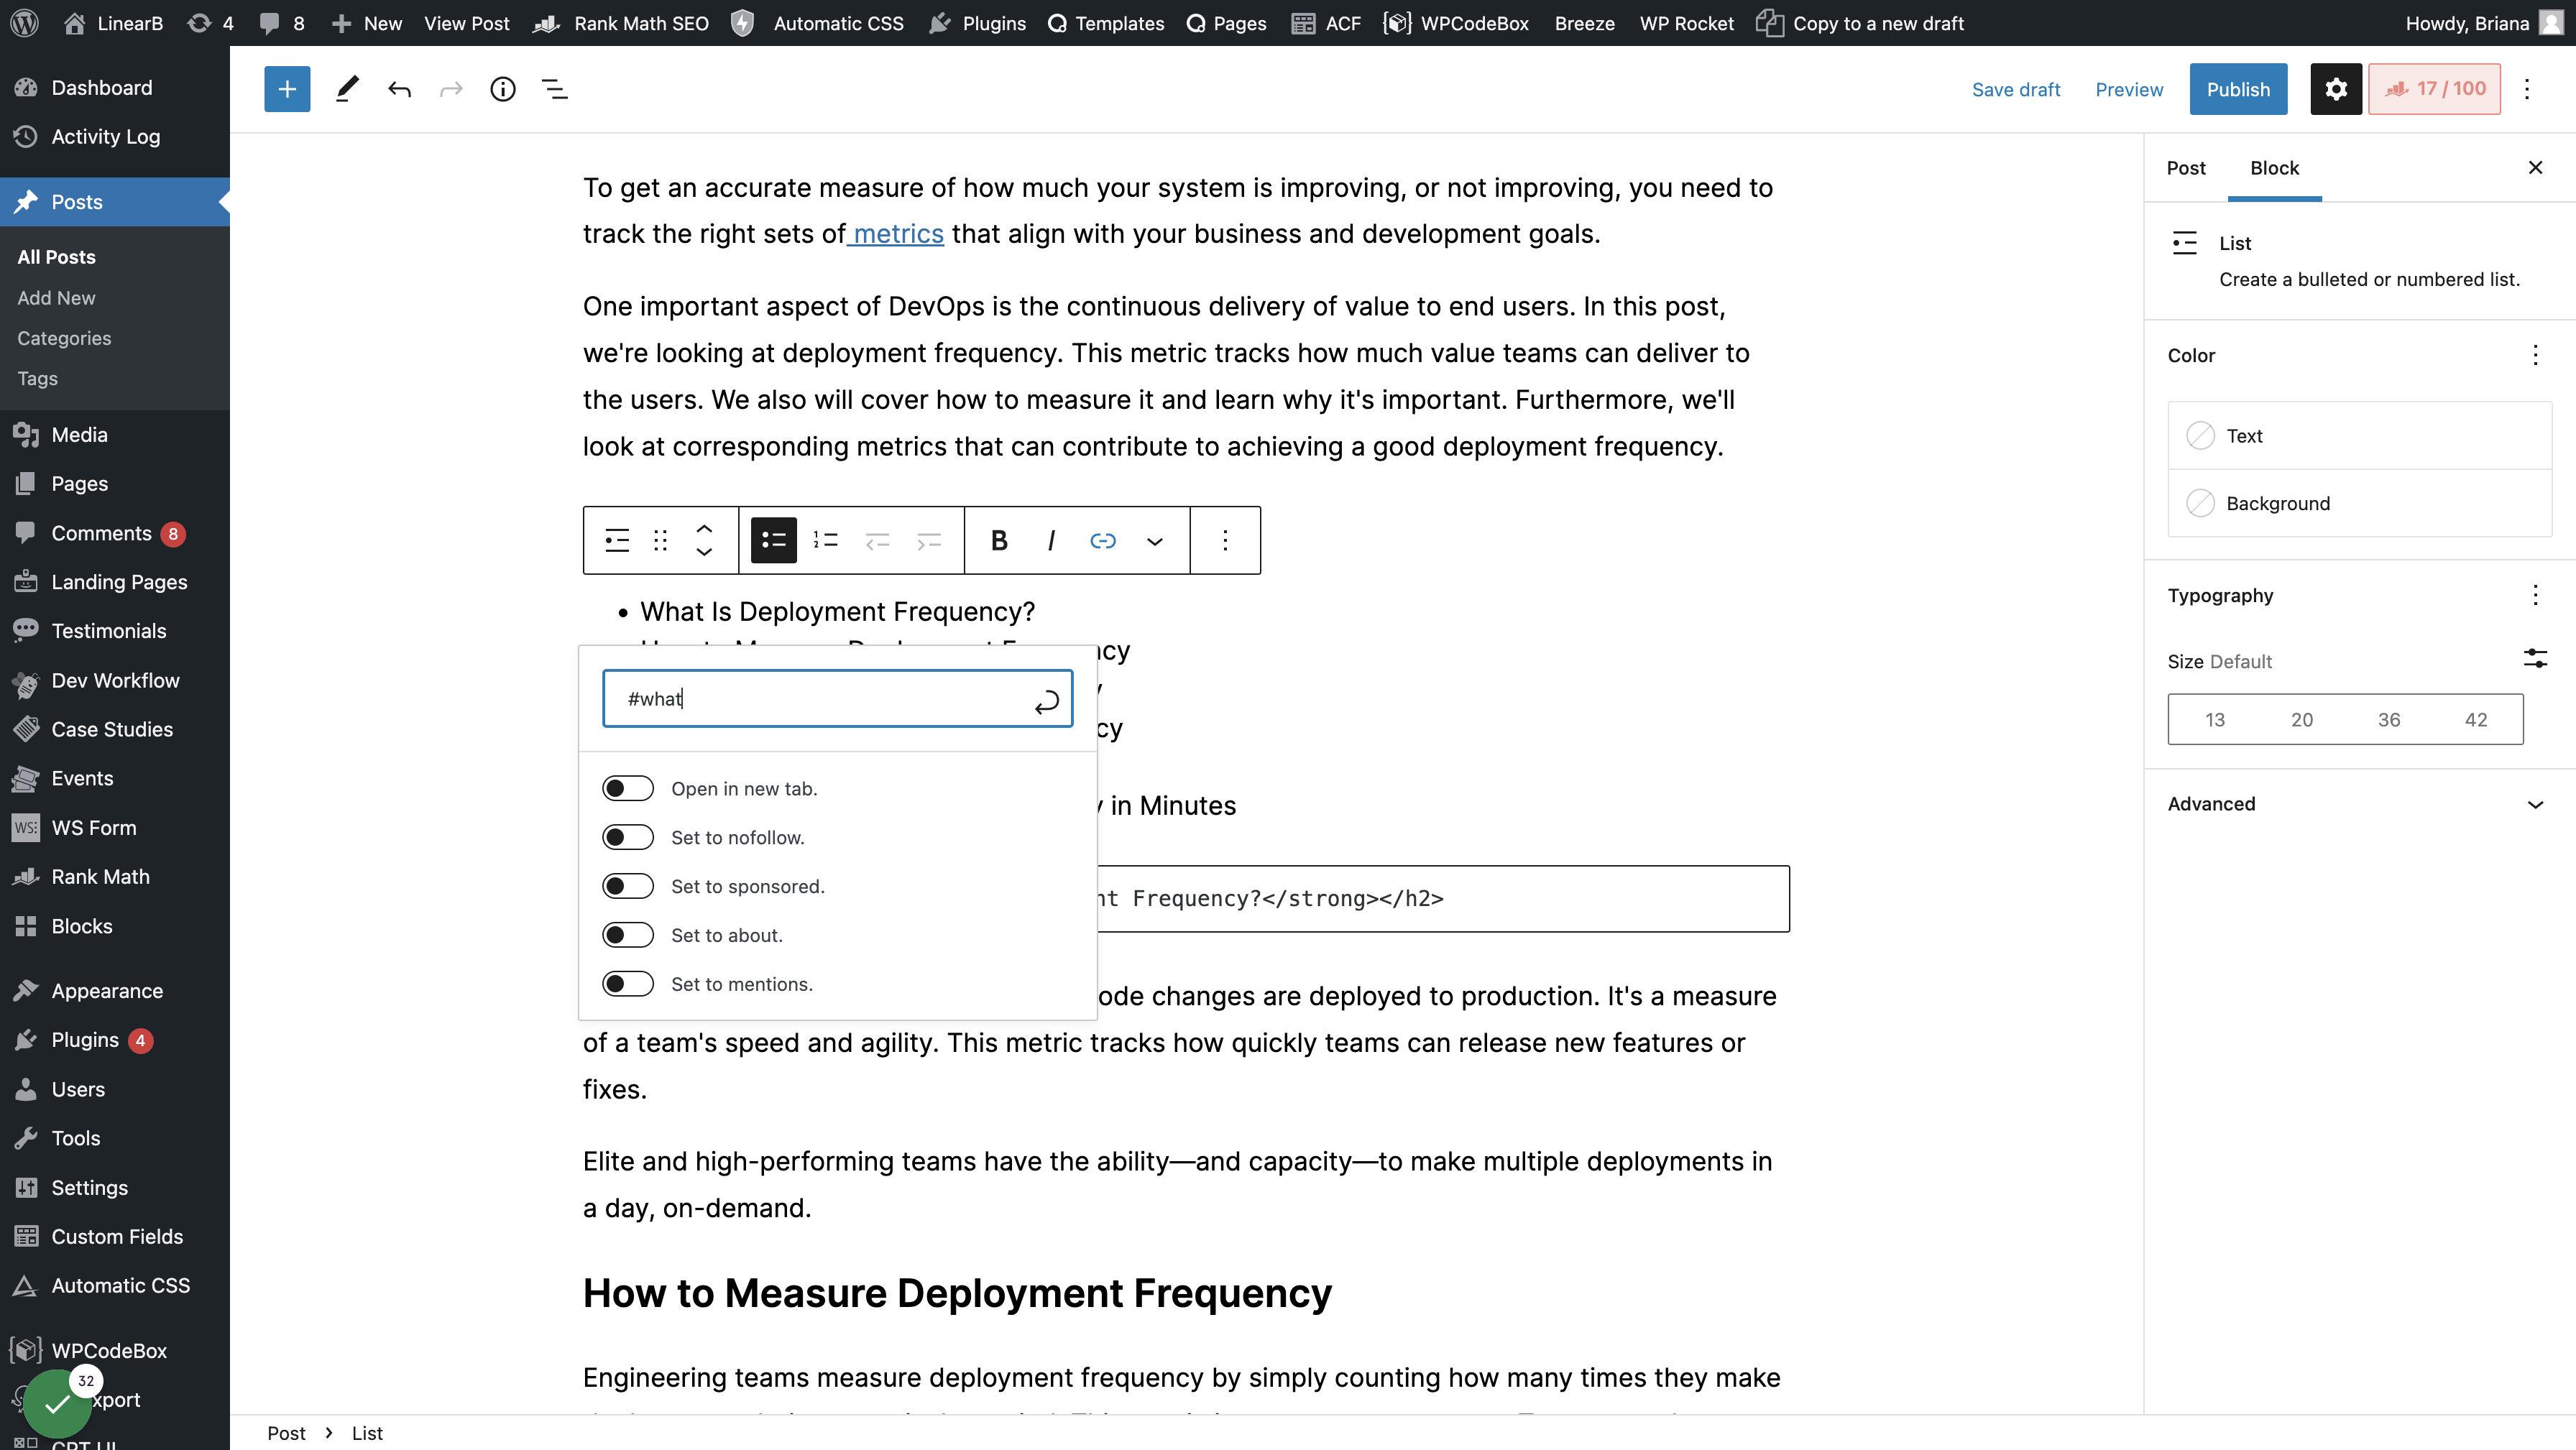The image size is (2576, 1450).
Task: Toggle the settings gear sidebar
Action: click(2335, 89)
